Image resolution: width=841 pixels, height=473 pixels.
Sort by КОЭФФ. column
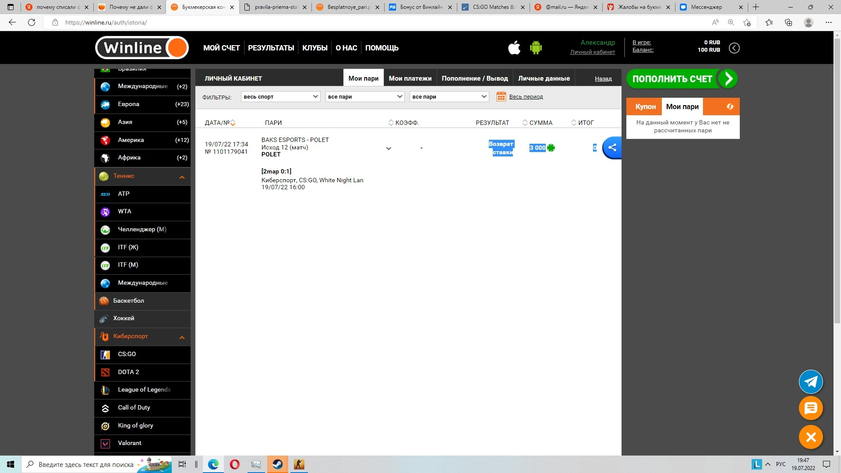click(x=403, y=123)
